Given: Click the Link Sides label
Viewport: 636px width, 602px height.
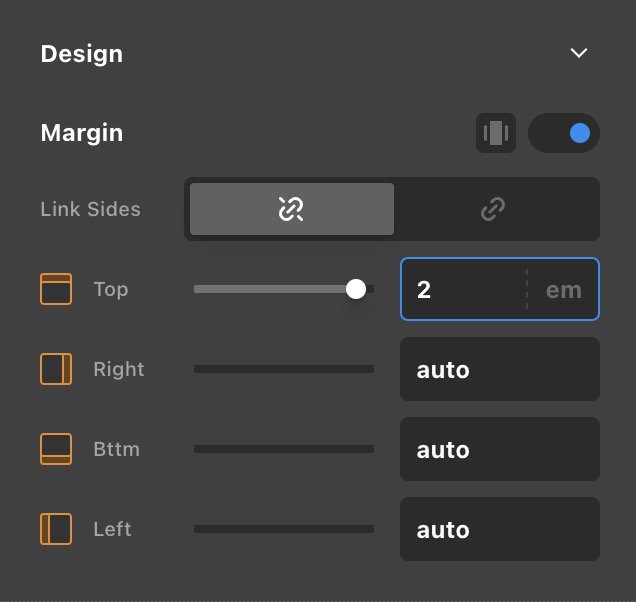Looking at the screenshot, I should point(90,209).
